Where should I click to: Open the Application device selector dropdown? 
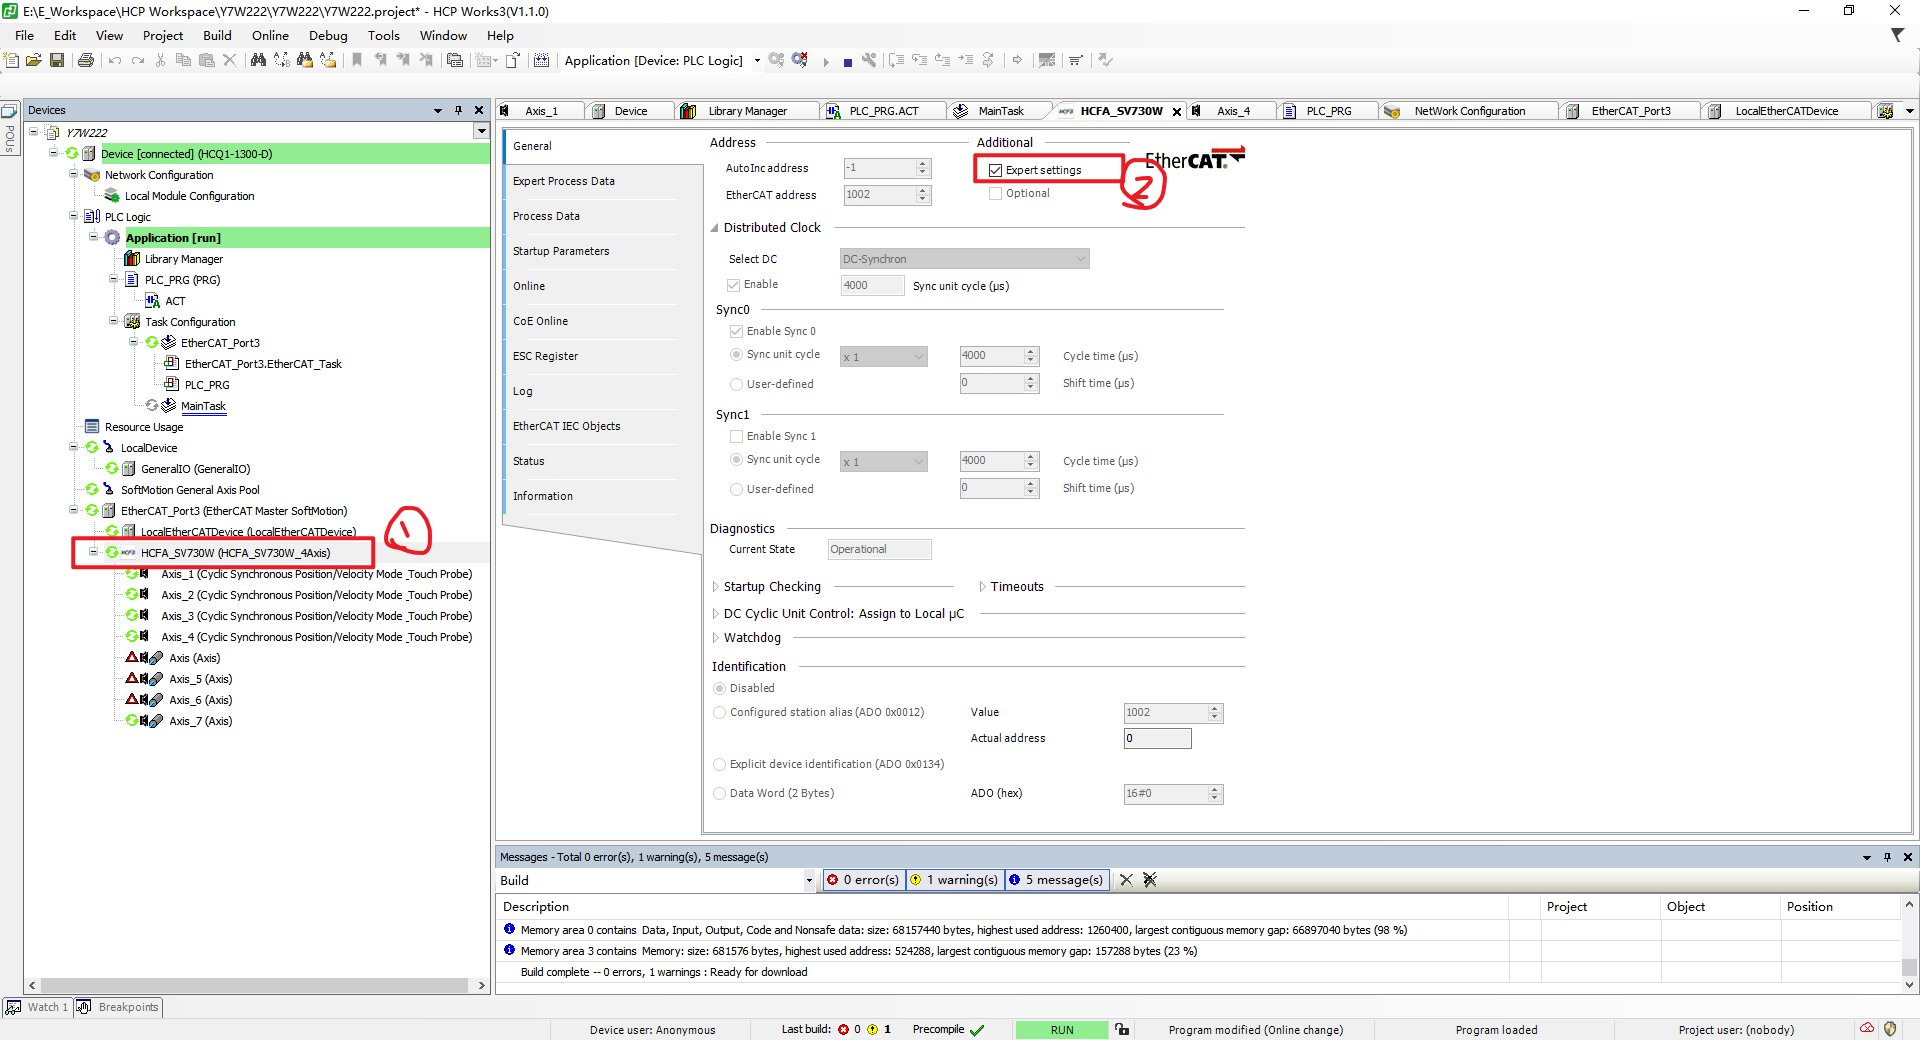[757, 61]
